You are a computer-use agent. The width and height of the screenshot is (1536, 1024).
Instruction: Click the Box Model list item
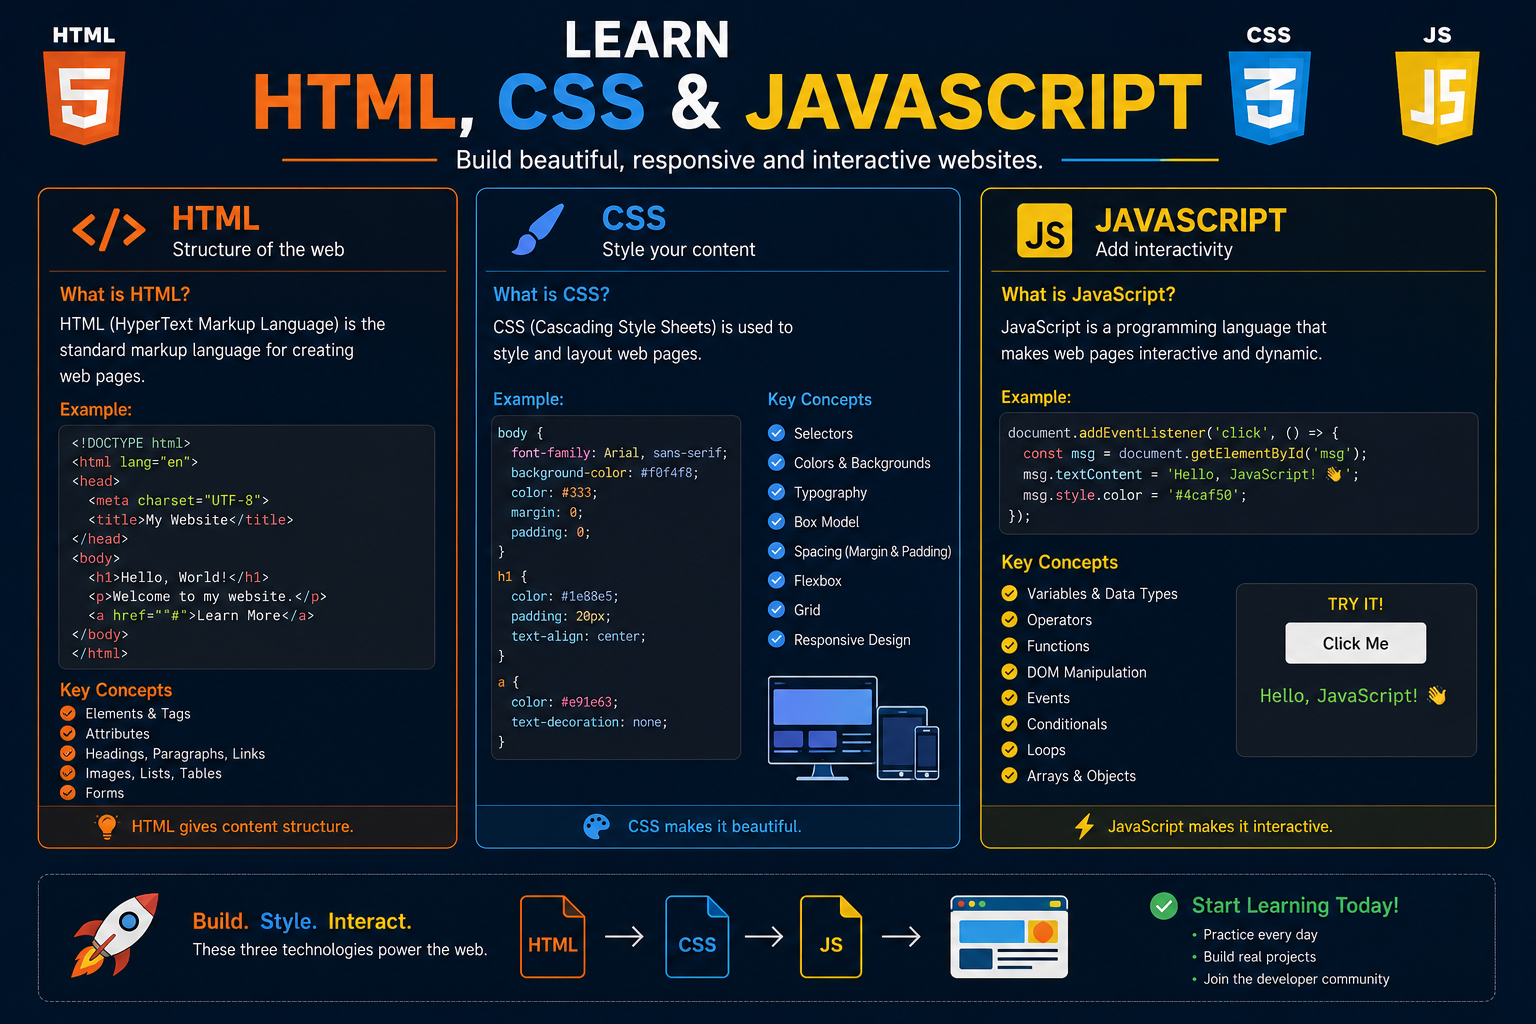click(826, 522)
